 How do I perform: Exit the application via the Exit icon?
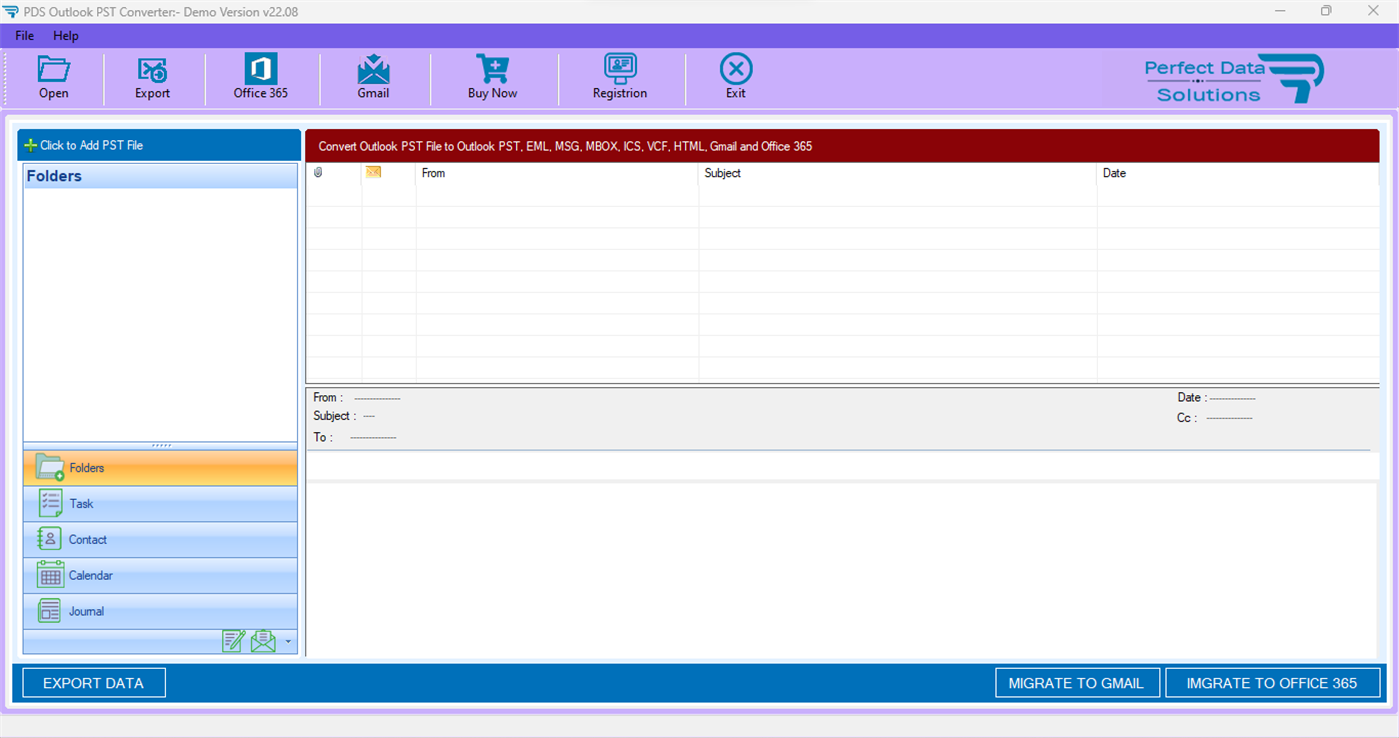735,77
